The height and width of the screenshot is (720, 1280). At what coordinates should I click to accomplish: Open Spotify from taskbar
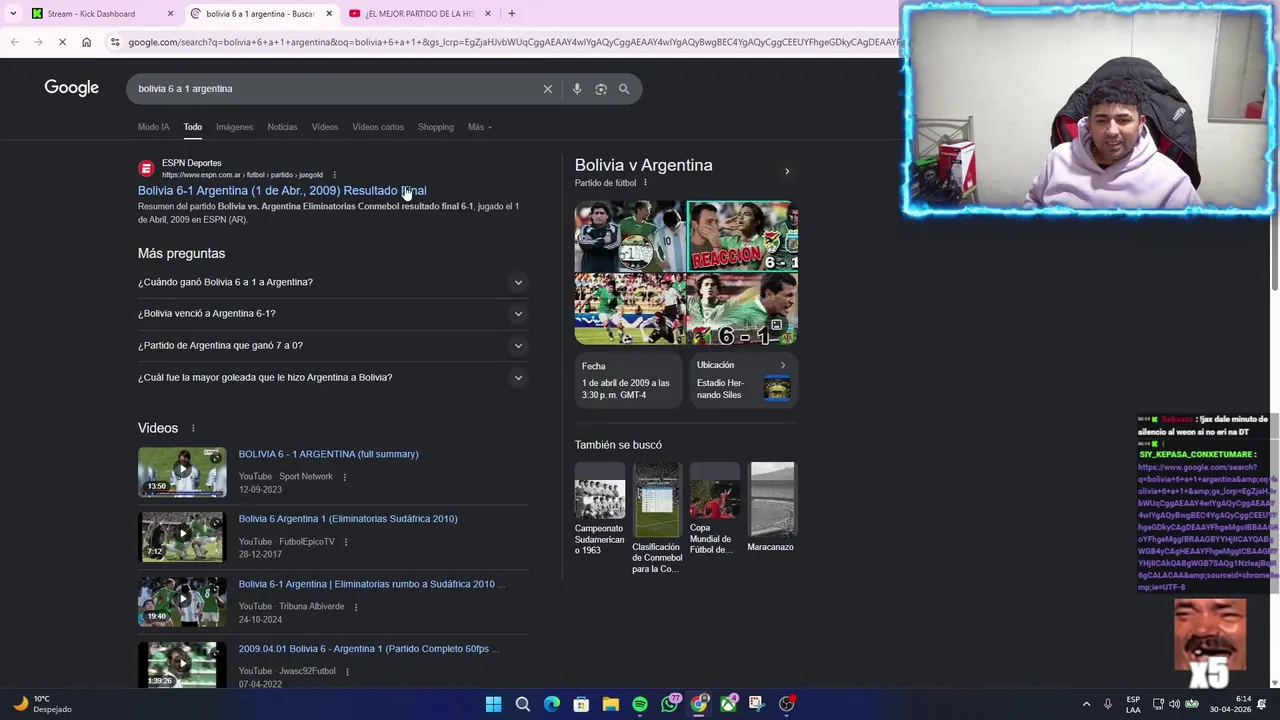640,704
